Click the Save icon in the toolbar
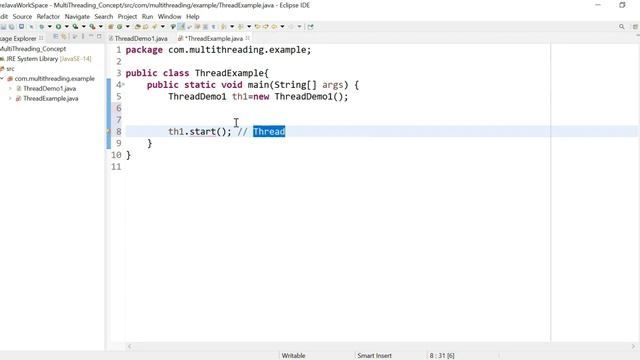This screenshot has width=640, height=360. [x=3, y=27]
